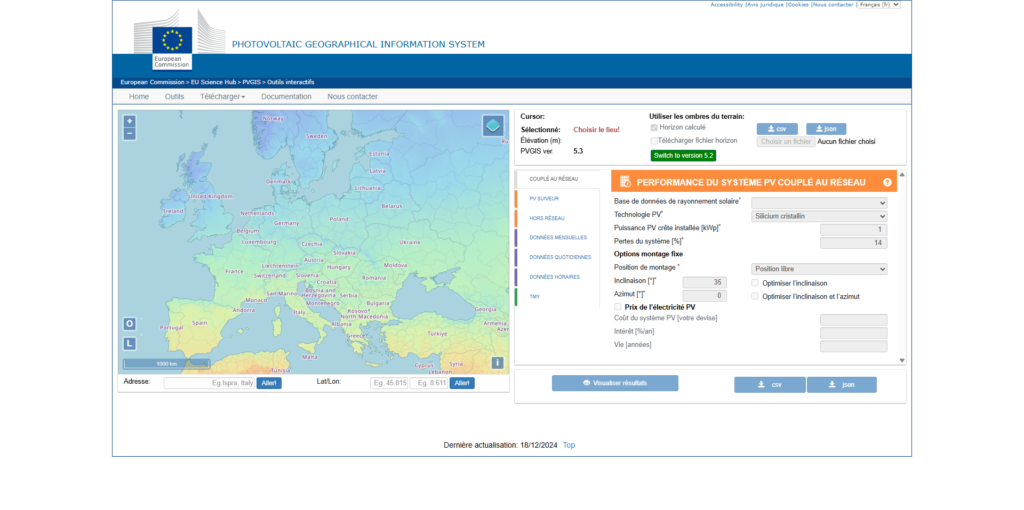Toggle Horizon calculé checkbox
Screen dimensions: 1024x510
[654, 127]
